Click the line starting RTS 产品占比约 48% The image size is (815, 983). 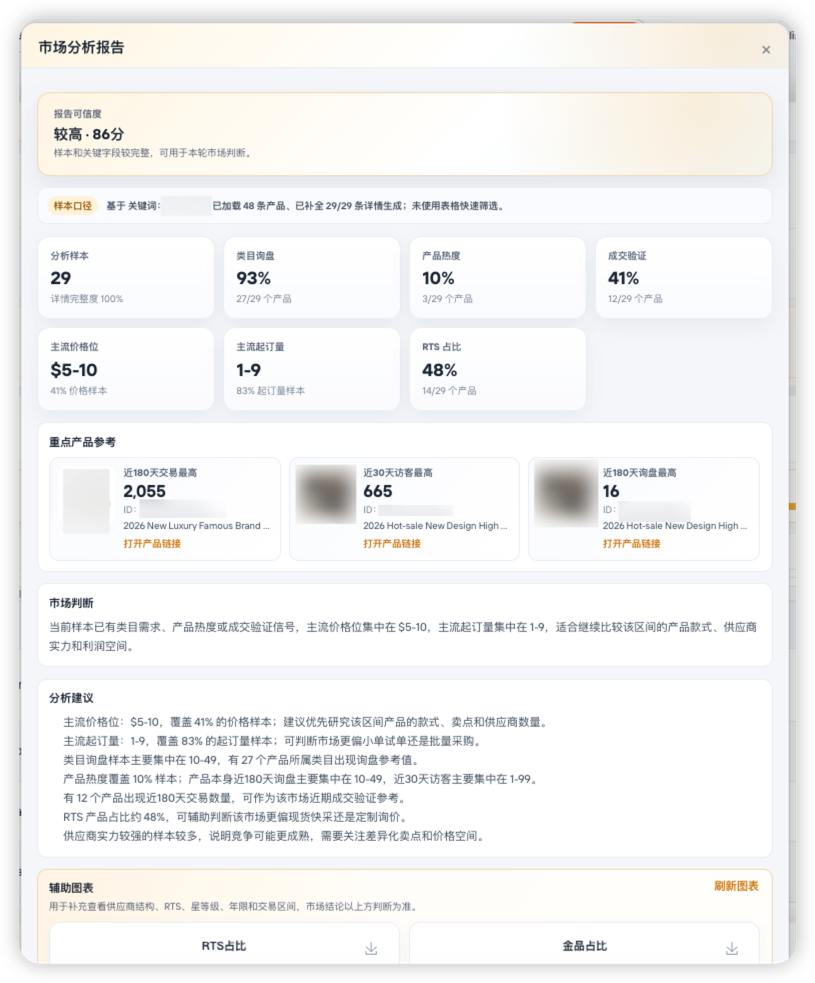pos(237,817)
